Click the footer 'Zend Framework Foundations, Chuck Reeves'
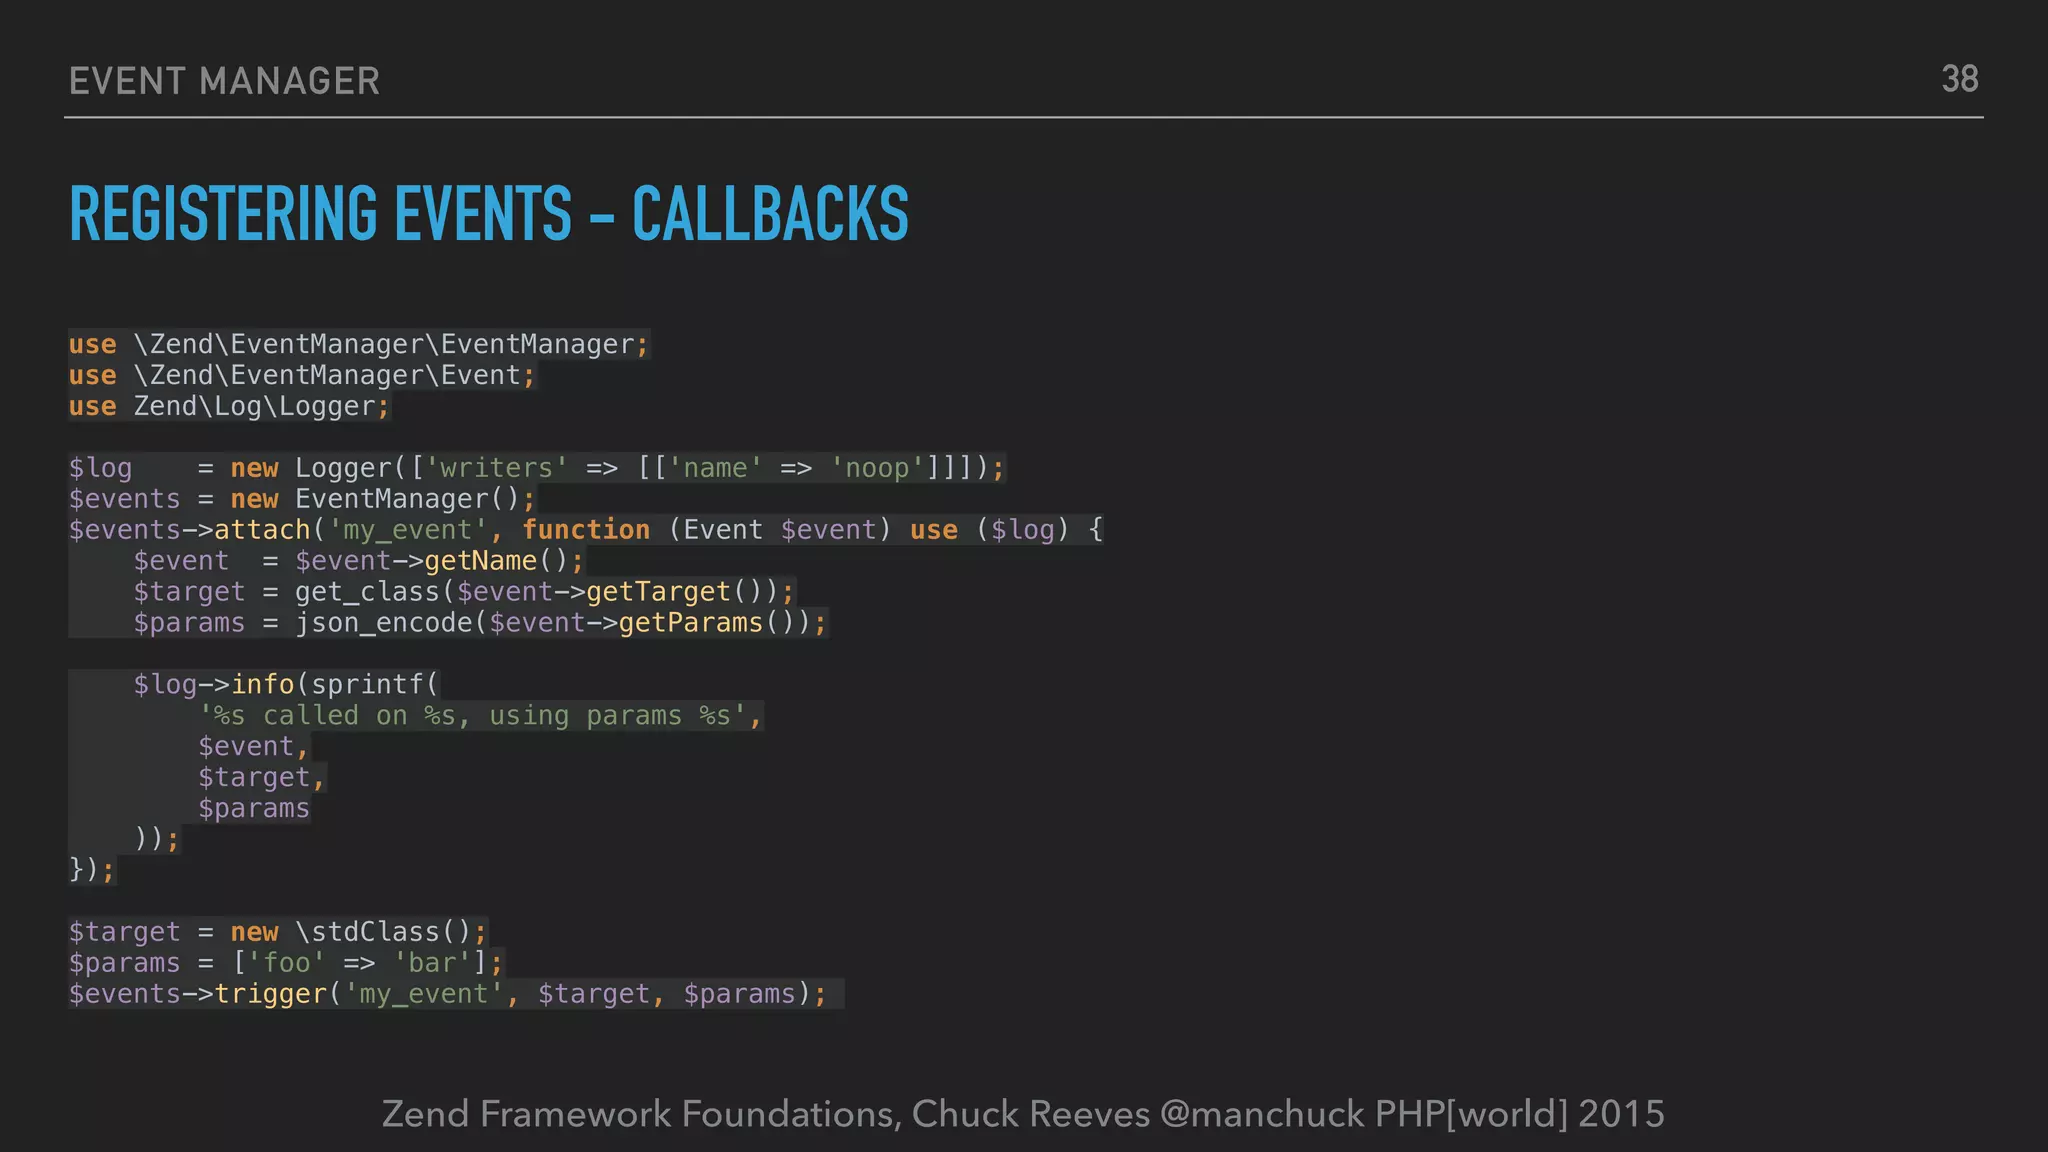The height and width of the screenshot is (1152, 2048). [x=766, y=1114]
